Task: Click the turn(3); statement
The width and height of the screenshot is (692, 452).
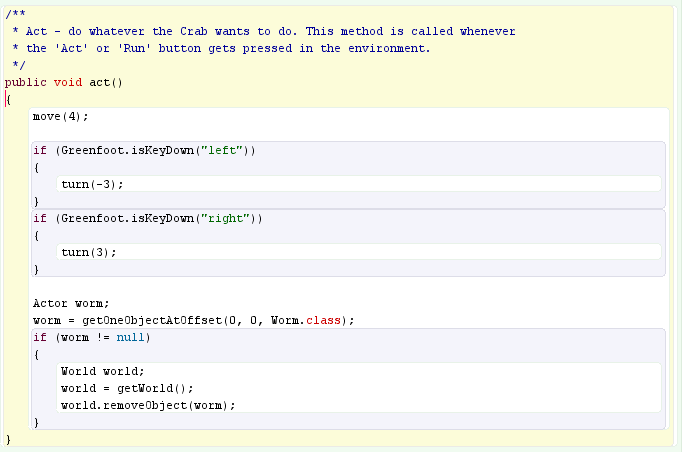Action: [88, 252]
